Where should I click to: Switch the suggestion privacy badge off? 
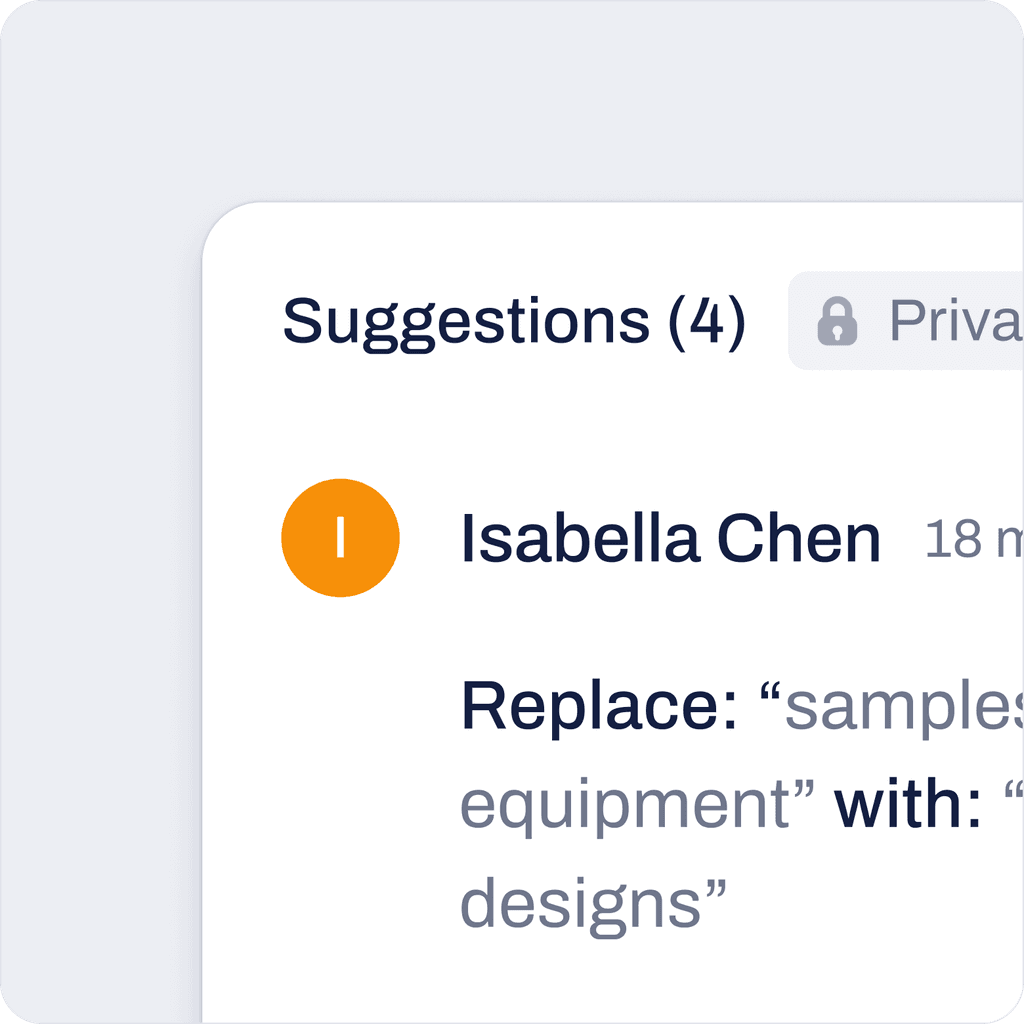pos(910,322)
